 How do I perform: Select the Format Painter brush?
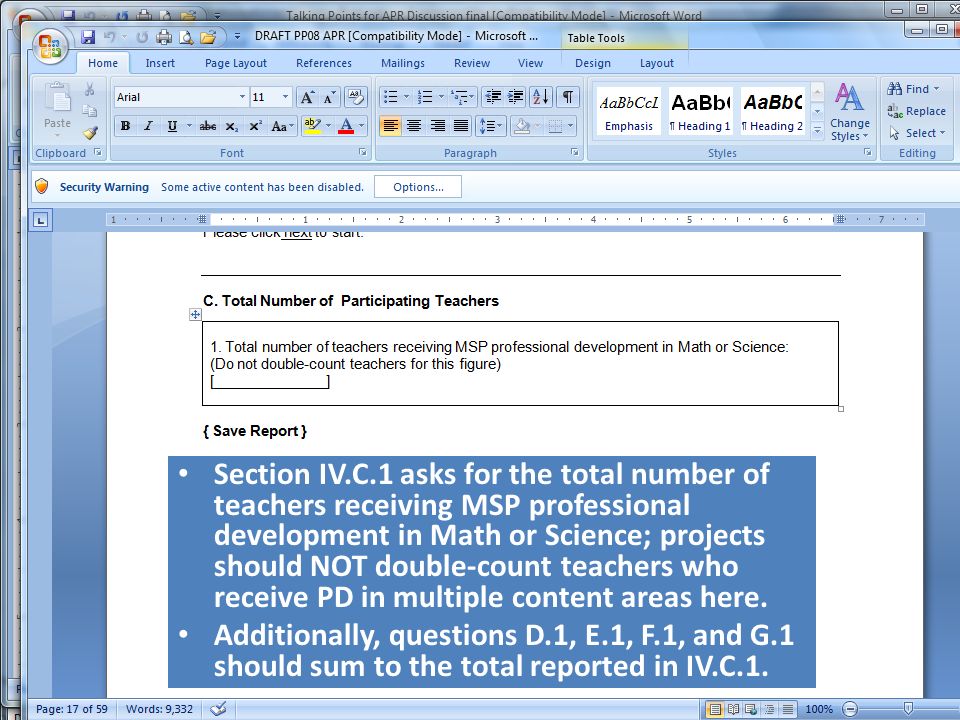[x=91, y=132]
